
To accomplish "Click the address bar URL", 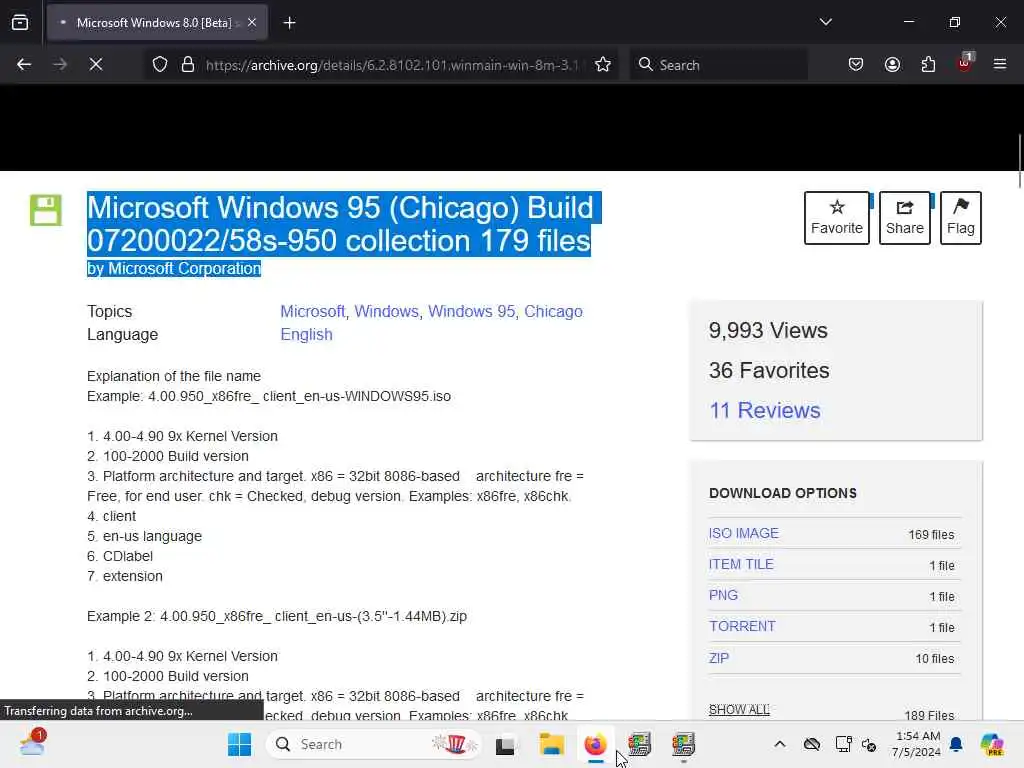I will (391, 65).
